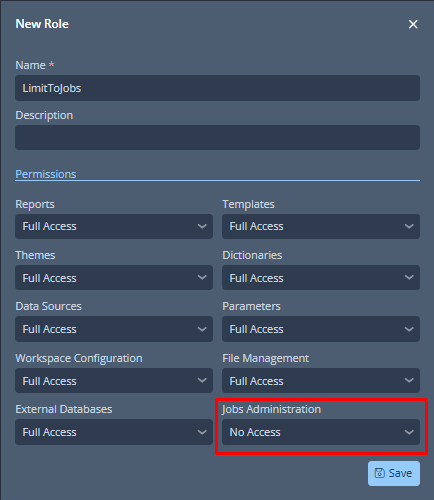
Task: Open the Data Sources permission dropdown
Action: pos(114,329)
